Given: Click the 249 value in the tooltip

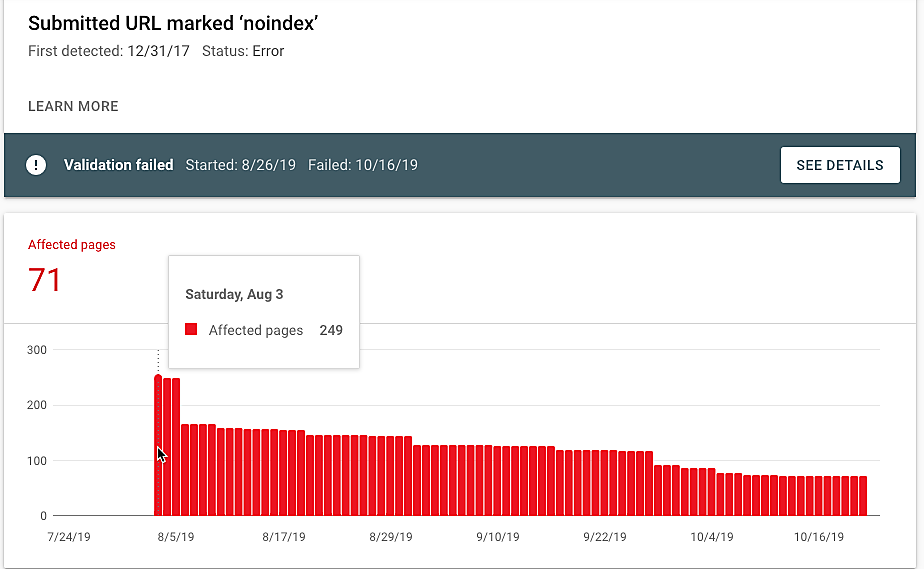Looking at the screenshot, I should point(331,330).
